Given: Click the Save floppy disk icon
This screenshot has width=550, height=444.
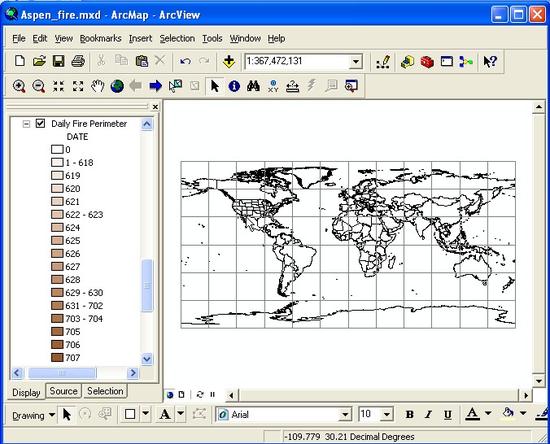Looking at the screenshot, I should click(59, 61).
